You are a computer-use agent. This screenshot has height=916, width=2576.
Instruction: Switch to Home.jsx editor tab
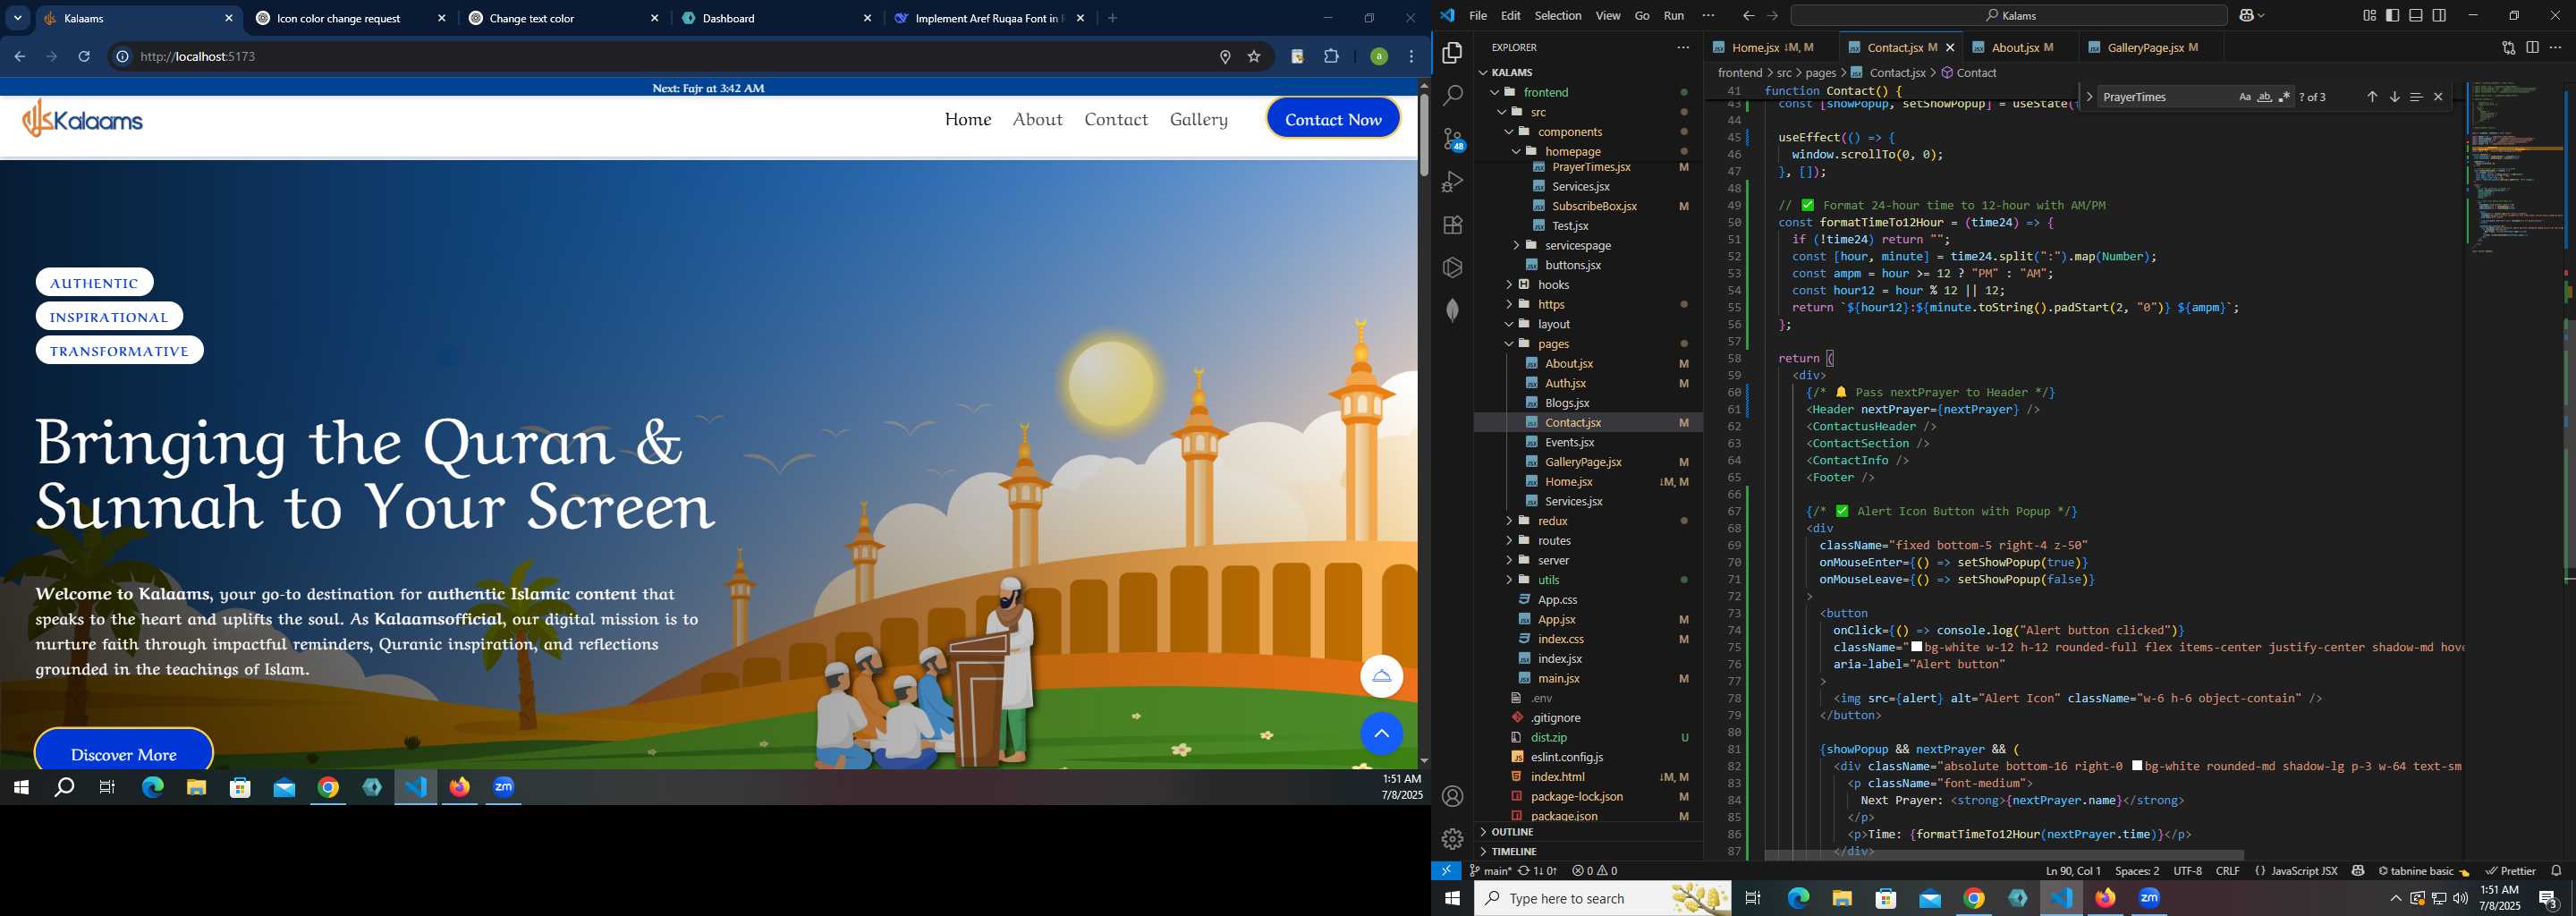(1769, 47)
